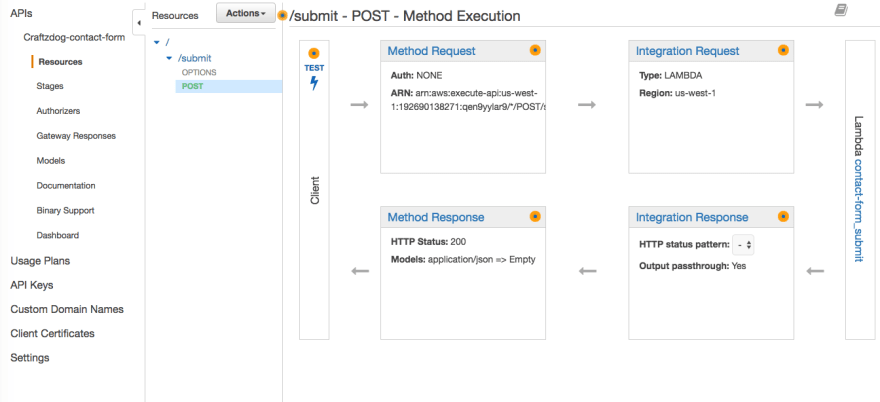This screenshot has height=402, width=880.
Task: Click orange dot in Method Response header
Action: coord(535,216)
